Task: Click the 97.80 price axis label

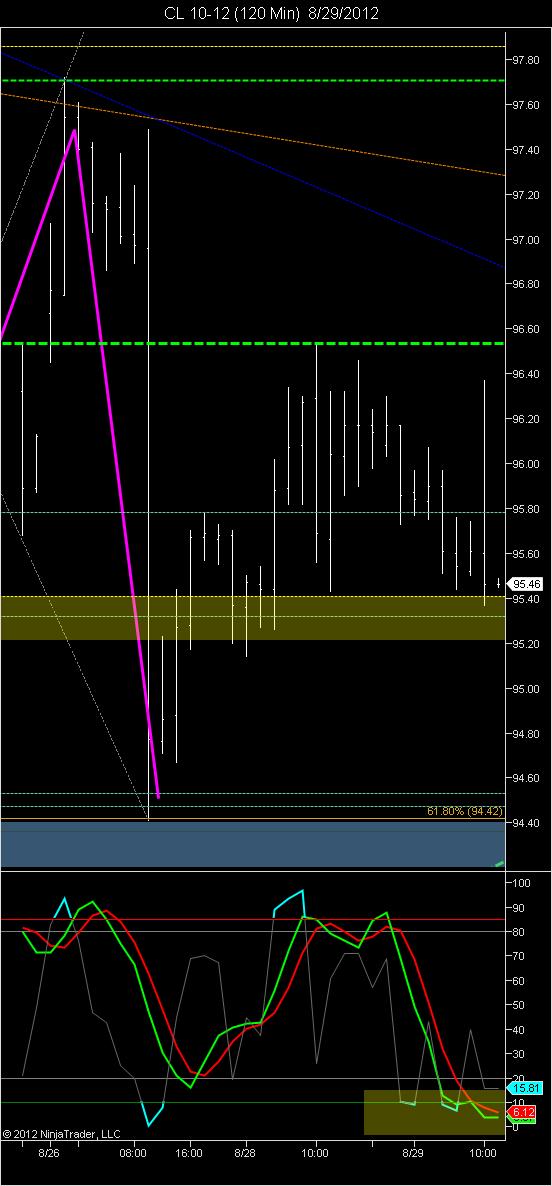Action: (526, 60)
